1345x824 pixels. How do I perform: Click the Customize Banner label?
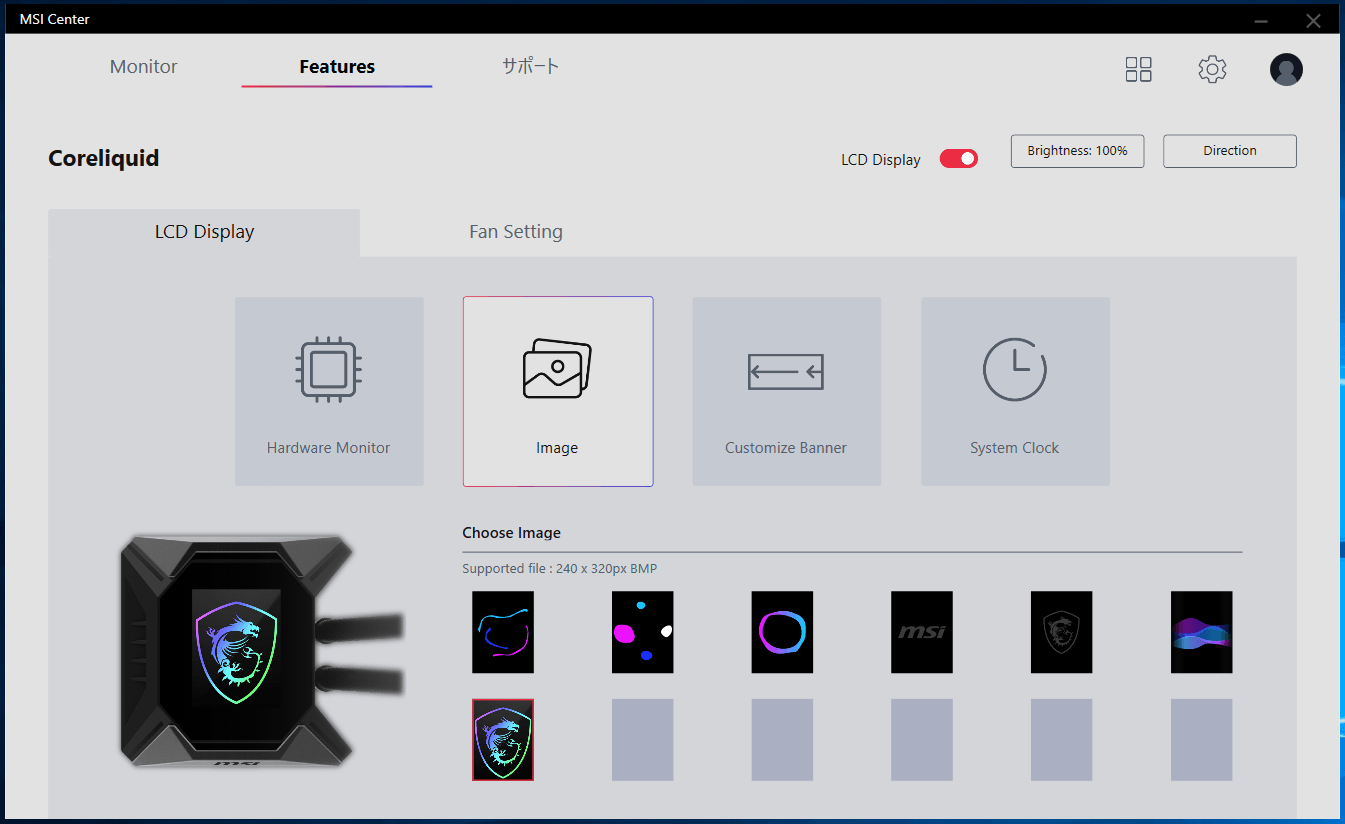[x=786, y=448]
